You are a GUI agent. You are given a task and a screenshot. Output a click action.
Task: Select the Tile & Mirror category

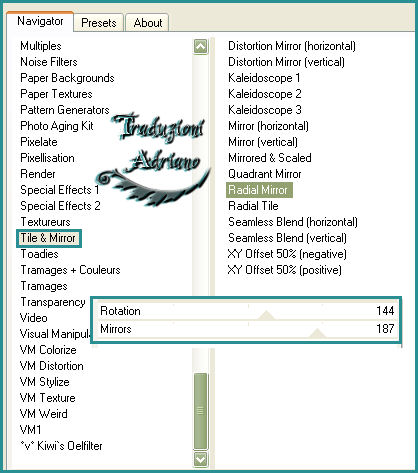[x=49, y=238]
